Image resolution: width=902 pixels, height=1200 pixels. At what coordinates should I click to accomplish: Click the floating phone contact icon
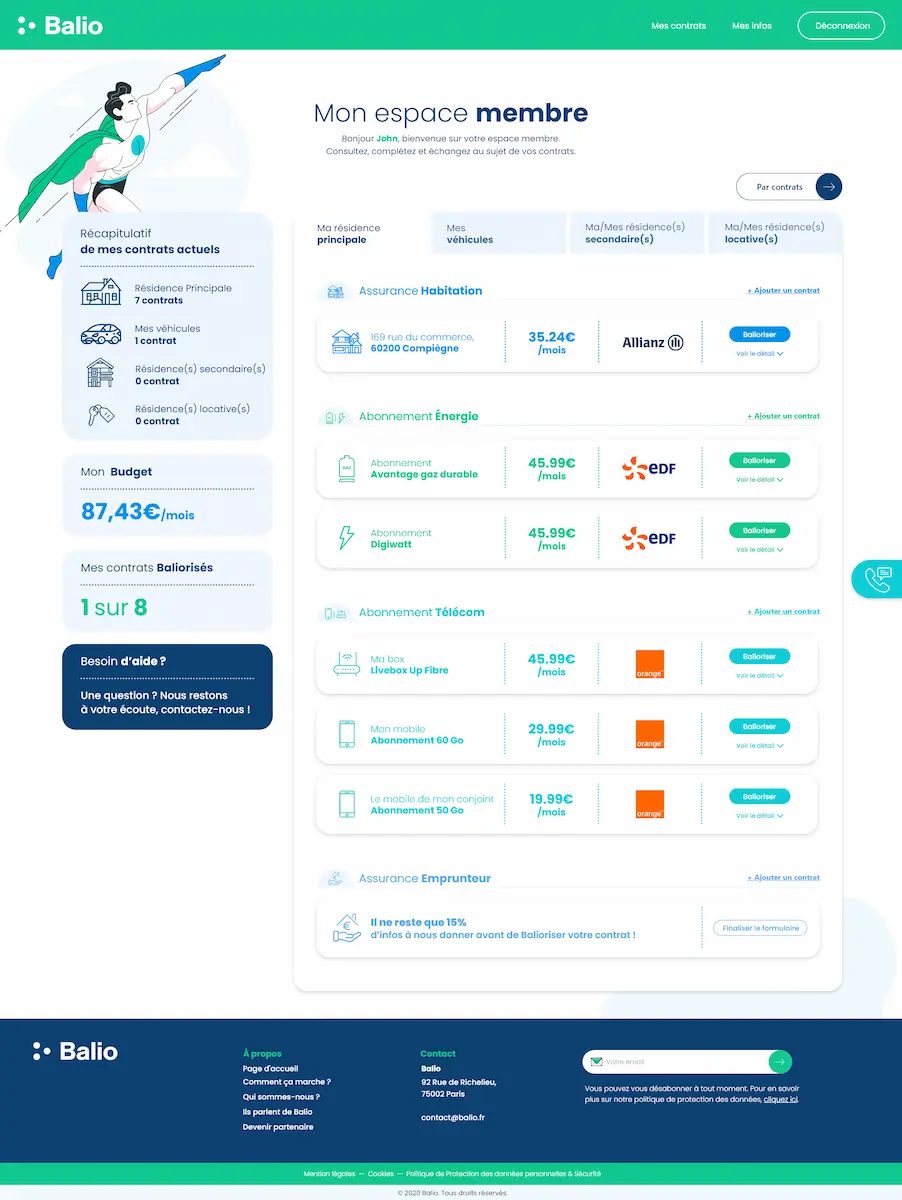click(x=878, y=579)
